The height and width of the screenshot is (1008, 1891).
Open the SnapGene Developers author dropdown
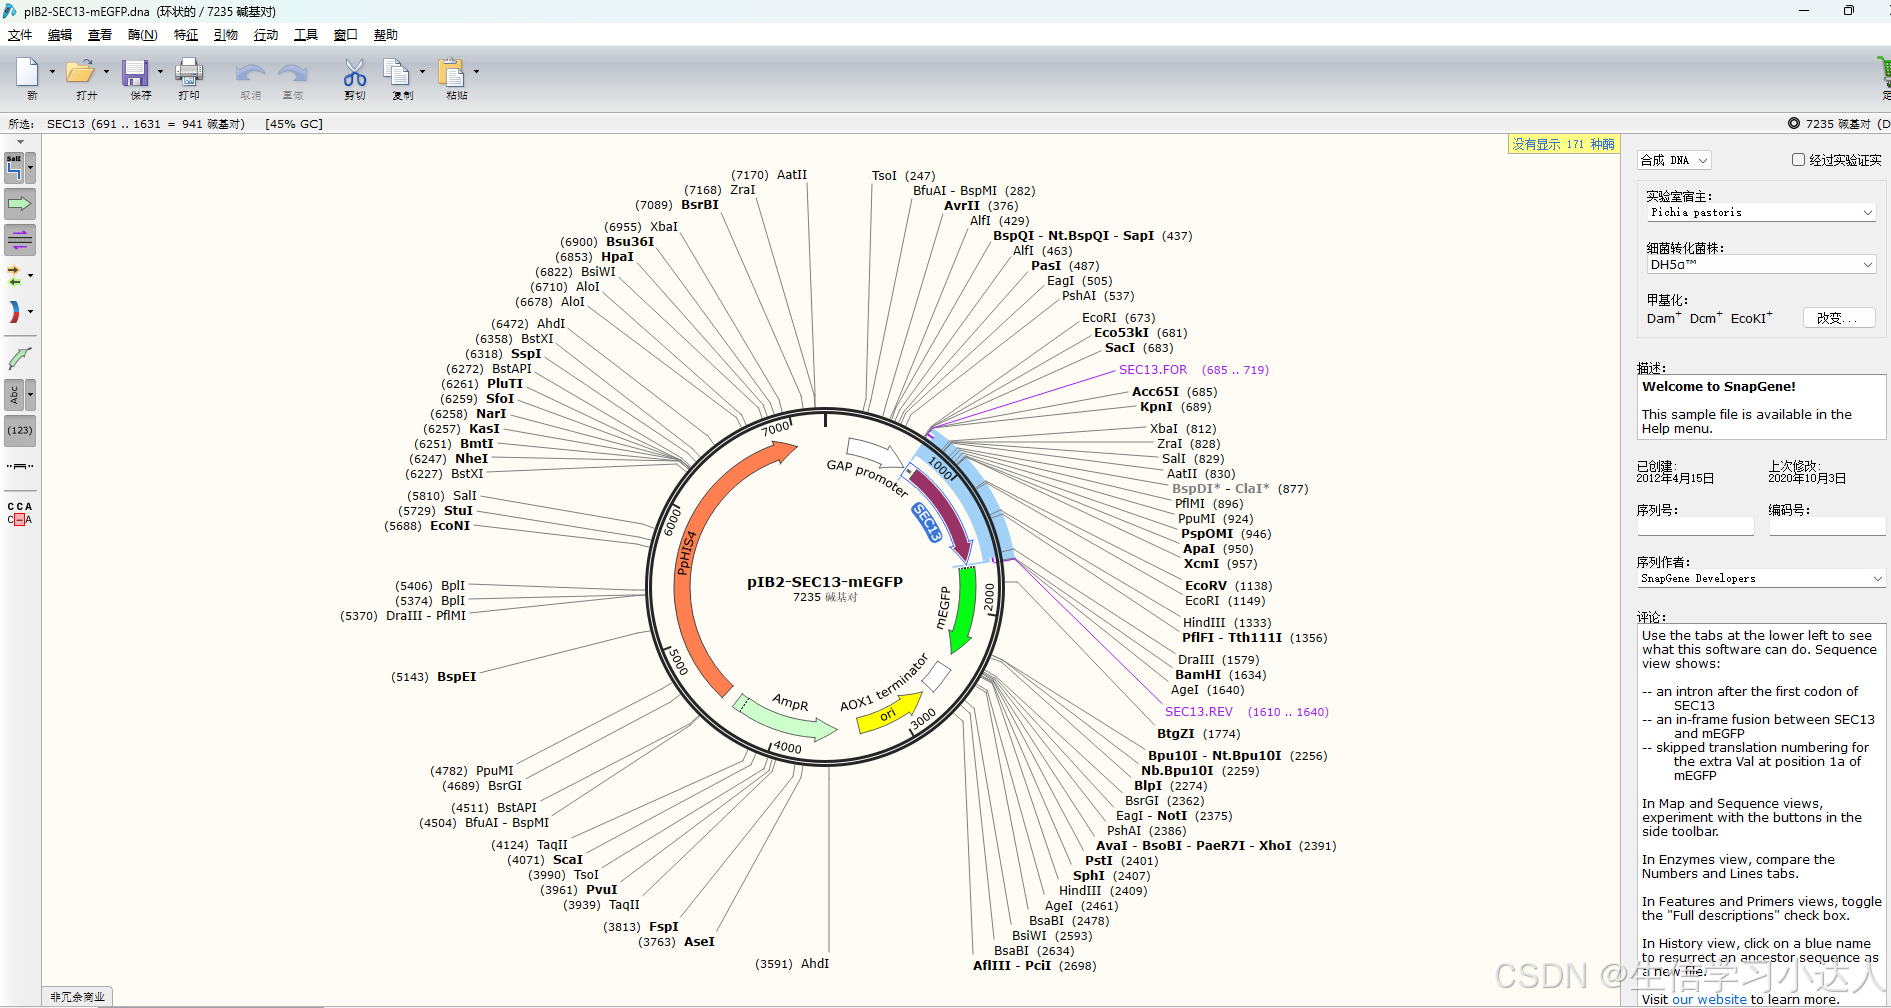click(1761, 579)
